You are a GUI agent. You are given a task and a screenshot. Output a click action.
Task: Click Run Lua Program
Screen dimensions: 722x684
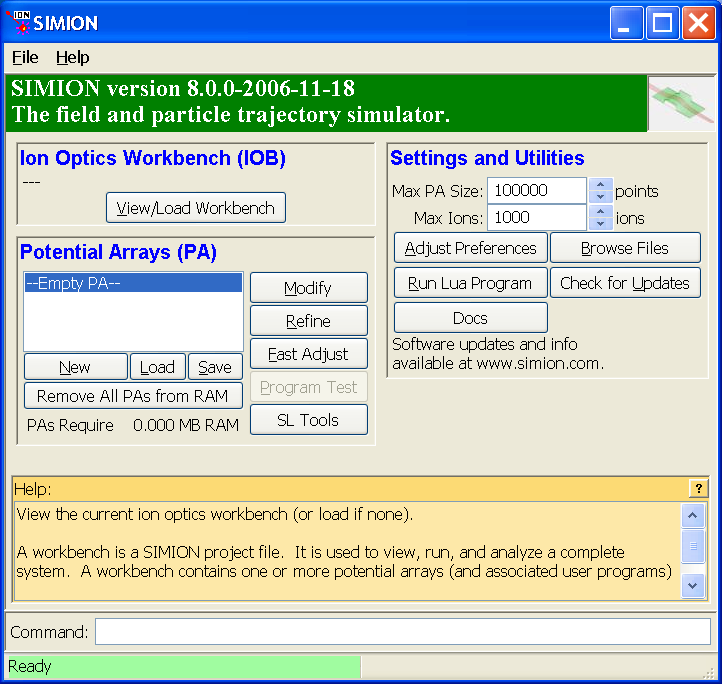pyautogui.click(x=471, y=283)
